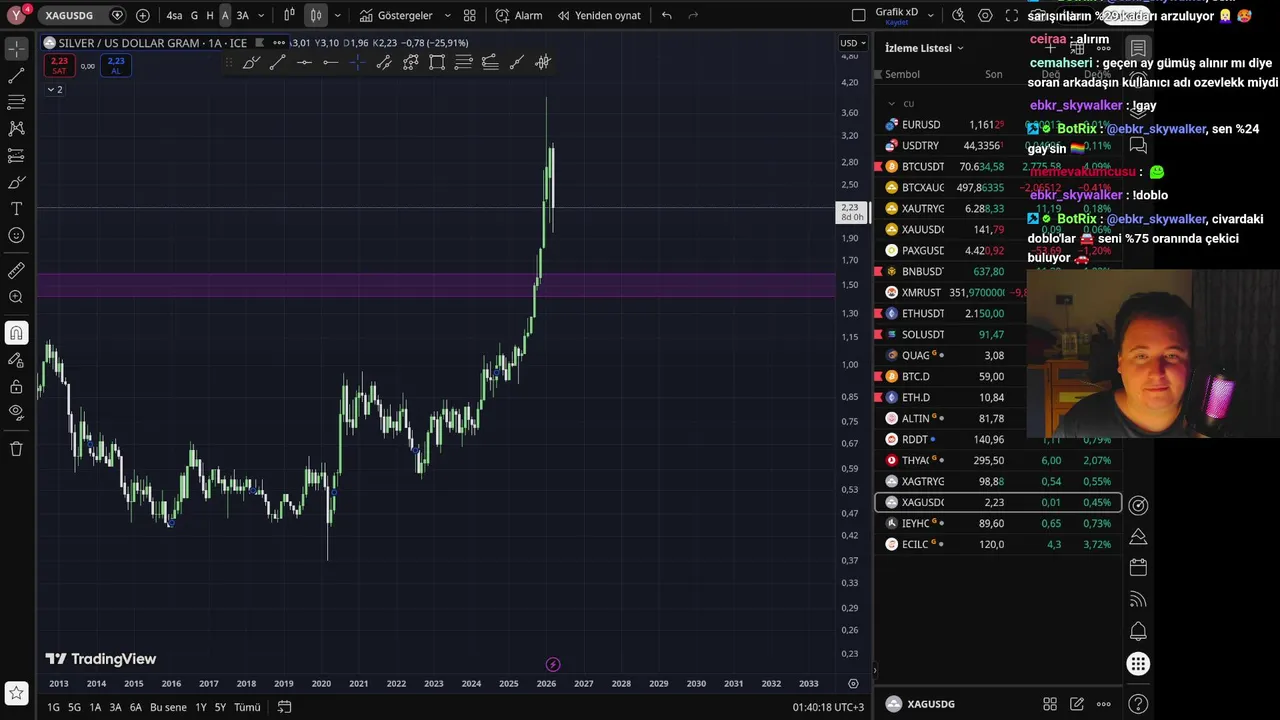Toggle magnet mode
This screenshot has width=1280, height=720.
16,333
